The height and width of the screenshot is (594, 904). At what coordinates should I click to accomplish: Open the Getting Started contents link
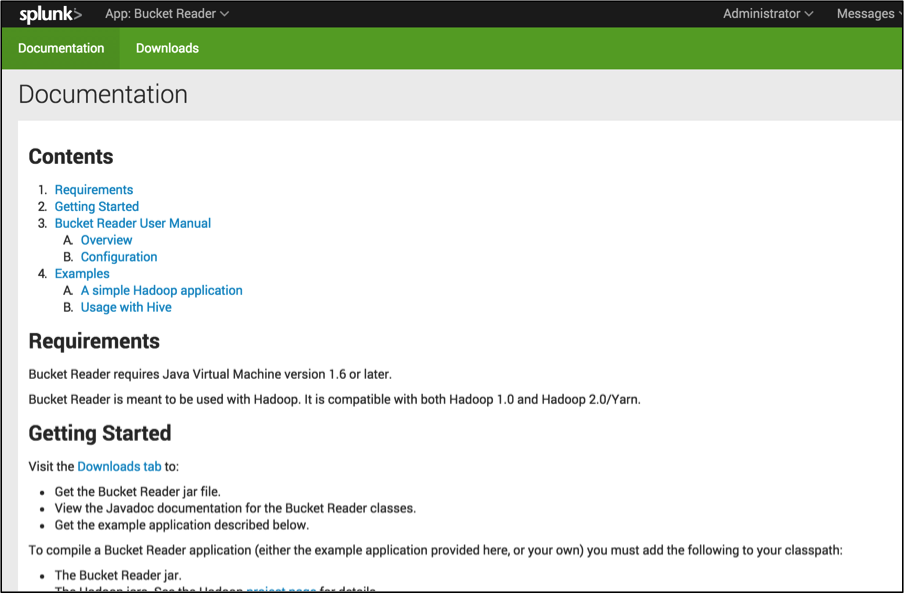[96, 206]
